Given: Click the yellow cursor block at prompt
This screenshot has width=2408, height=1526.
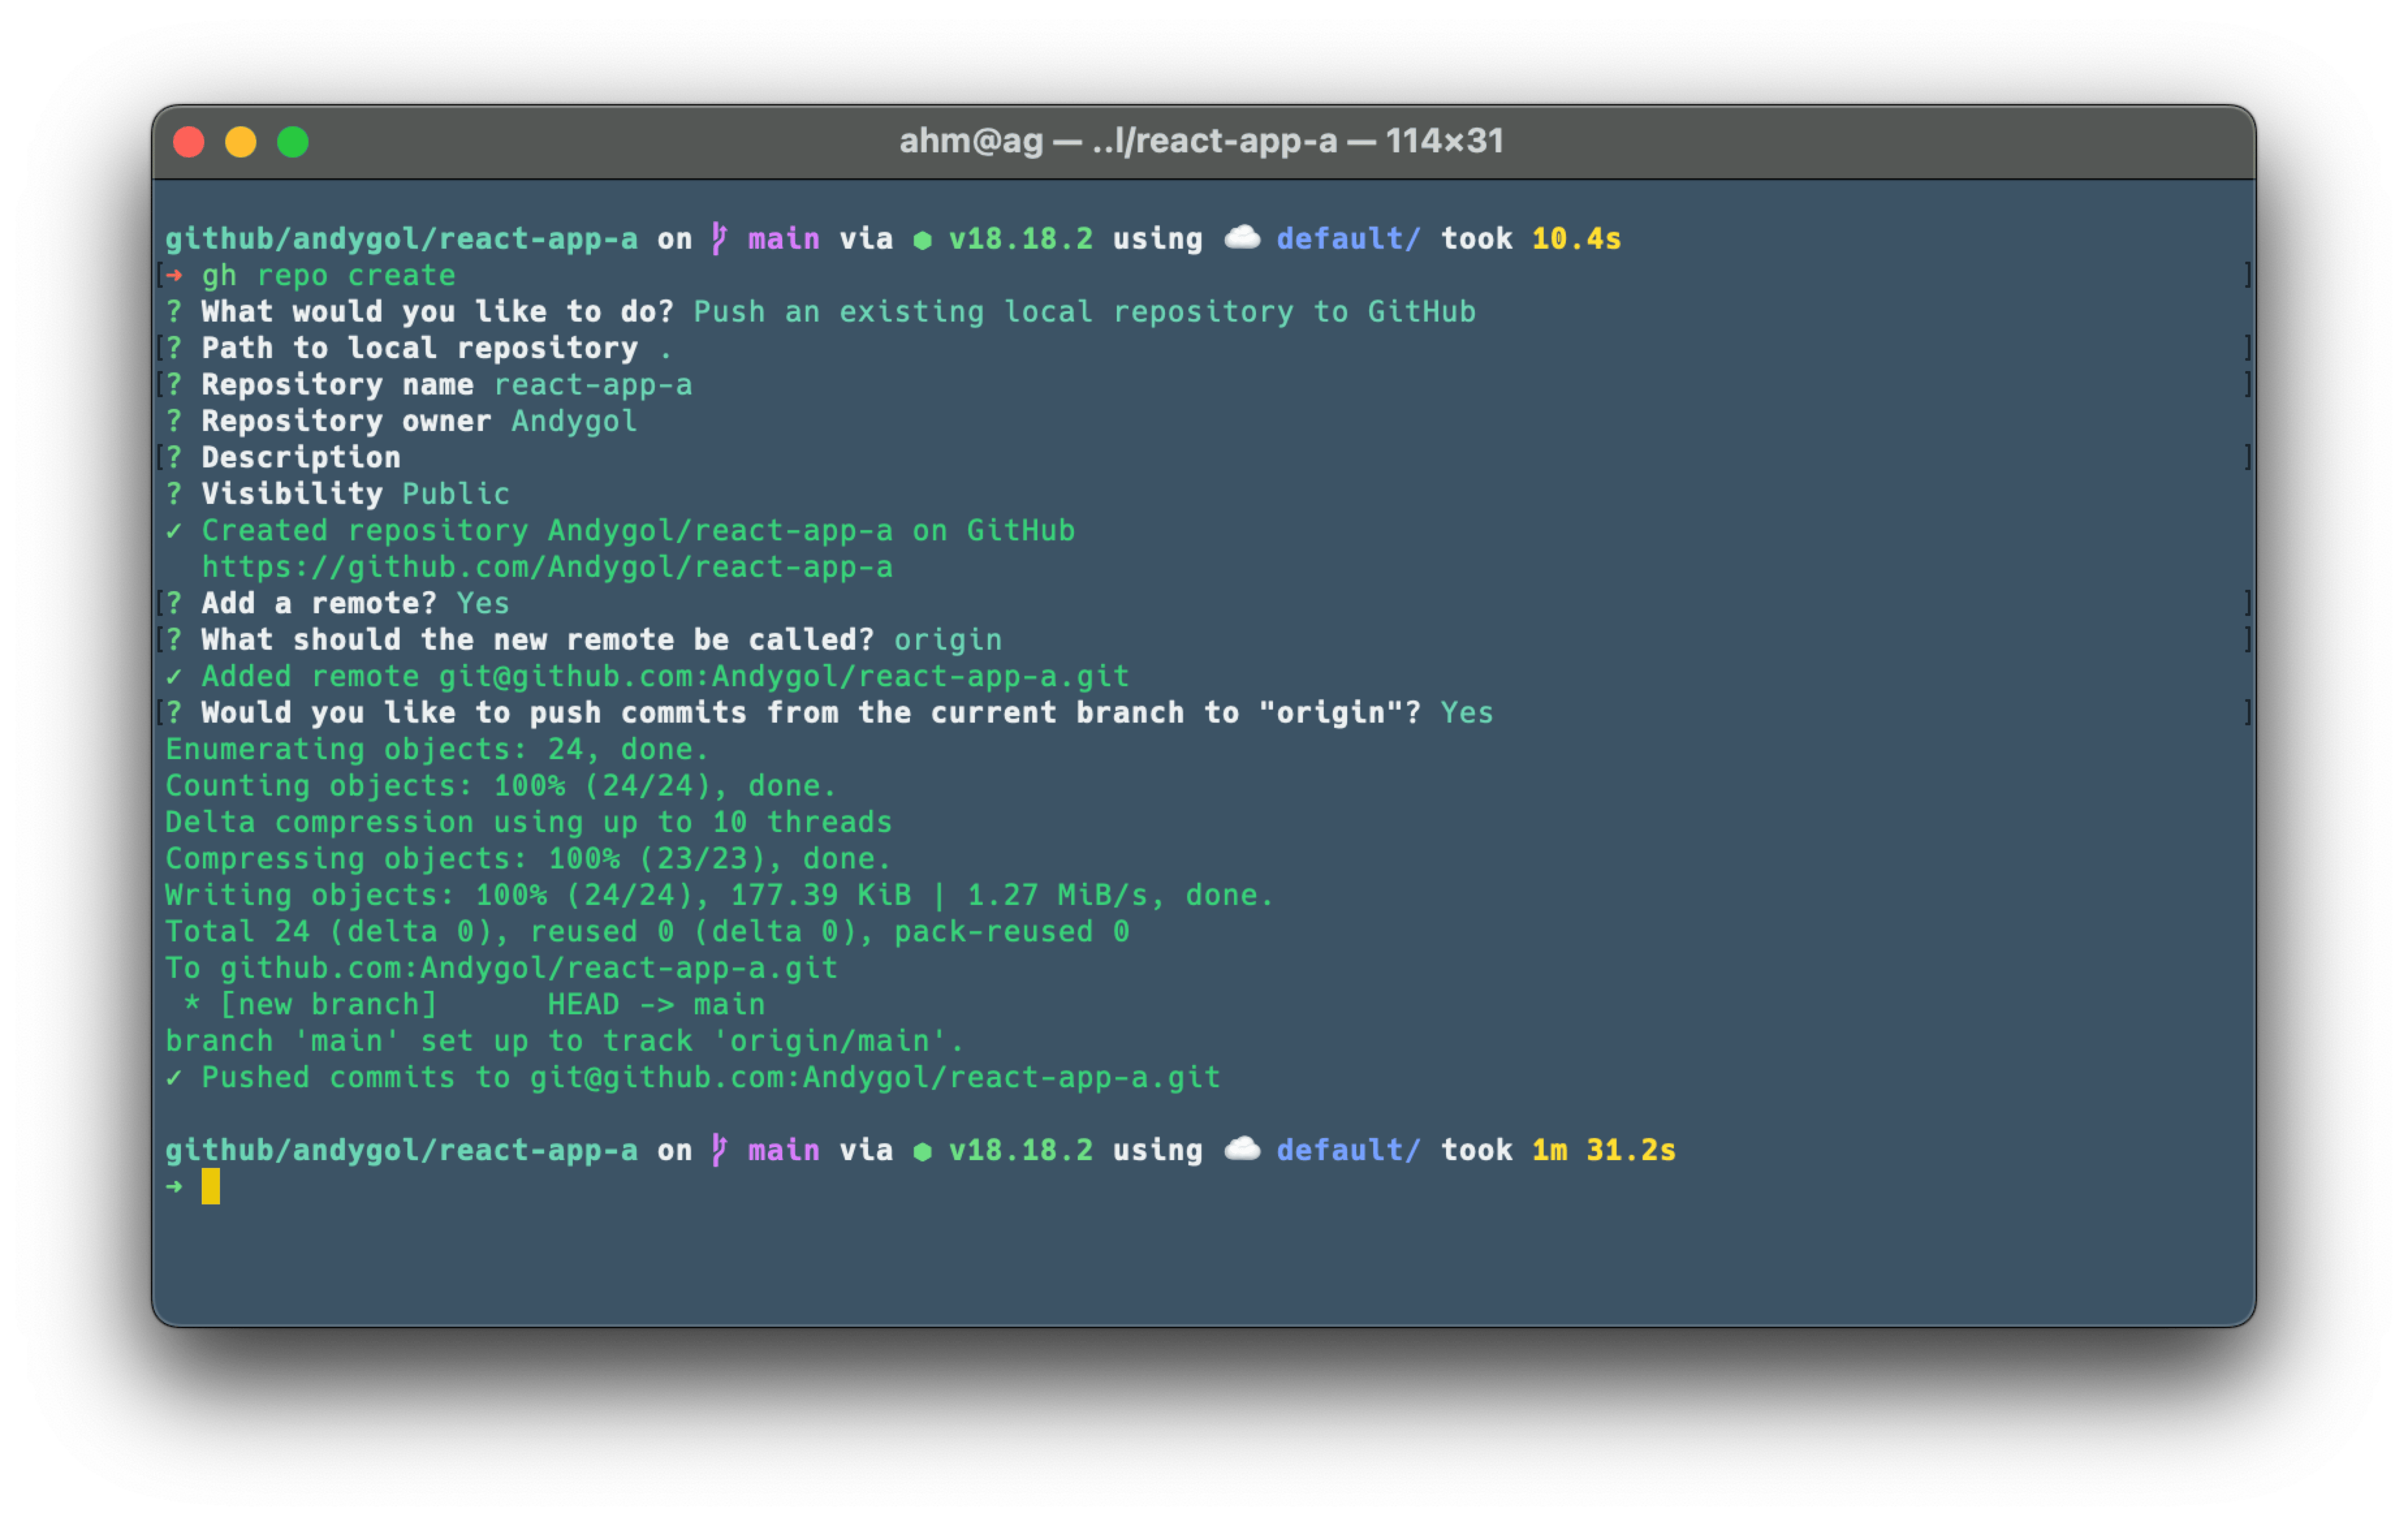Looking at the screenshot, I should tap(212, 1186).
